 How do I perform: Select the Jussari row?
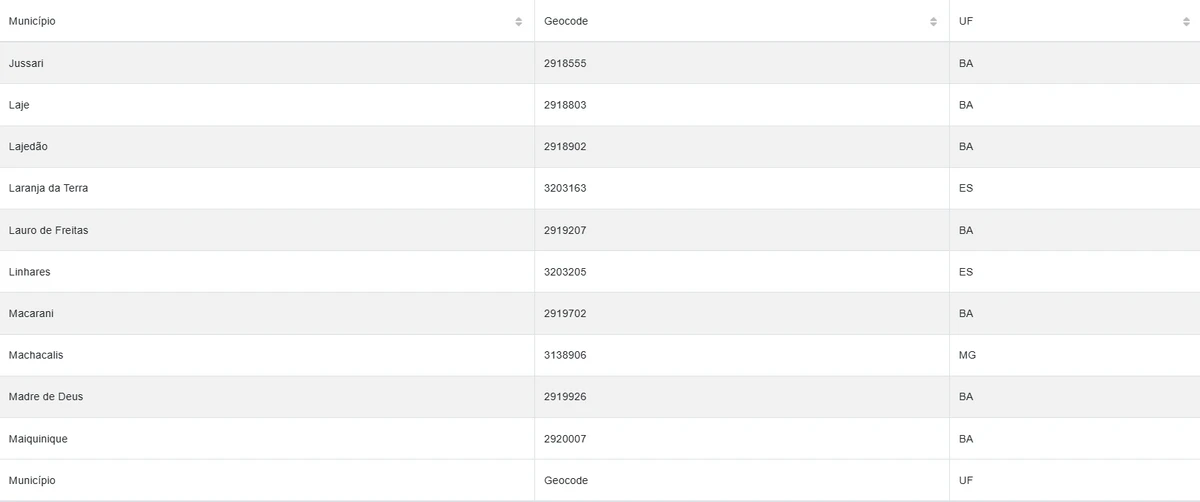[x=26, y=63]
